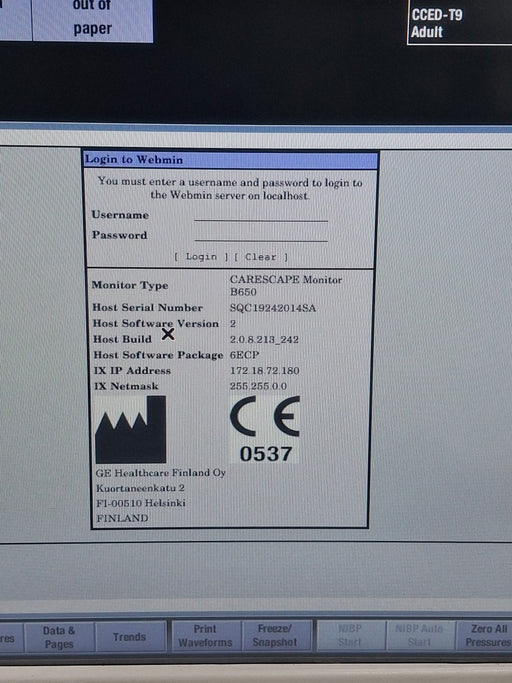Click the Login button in Webmin dialog
Viewport: 512px width, 683px height.
click(x=201, y=257)
